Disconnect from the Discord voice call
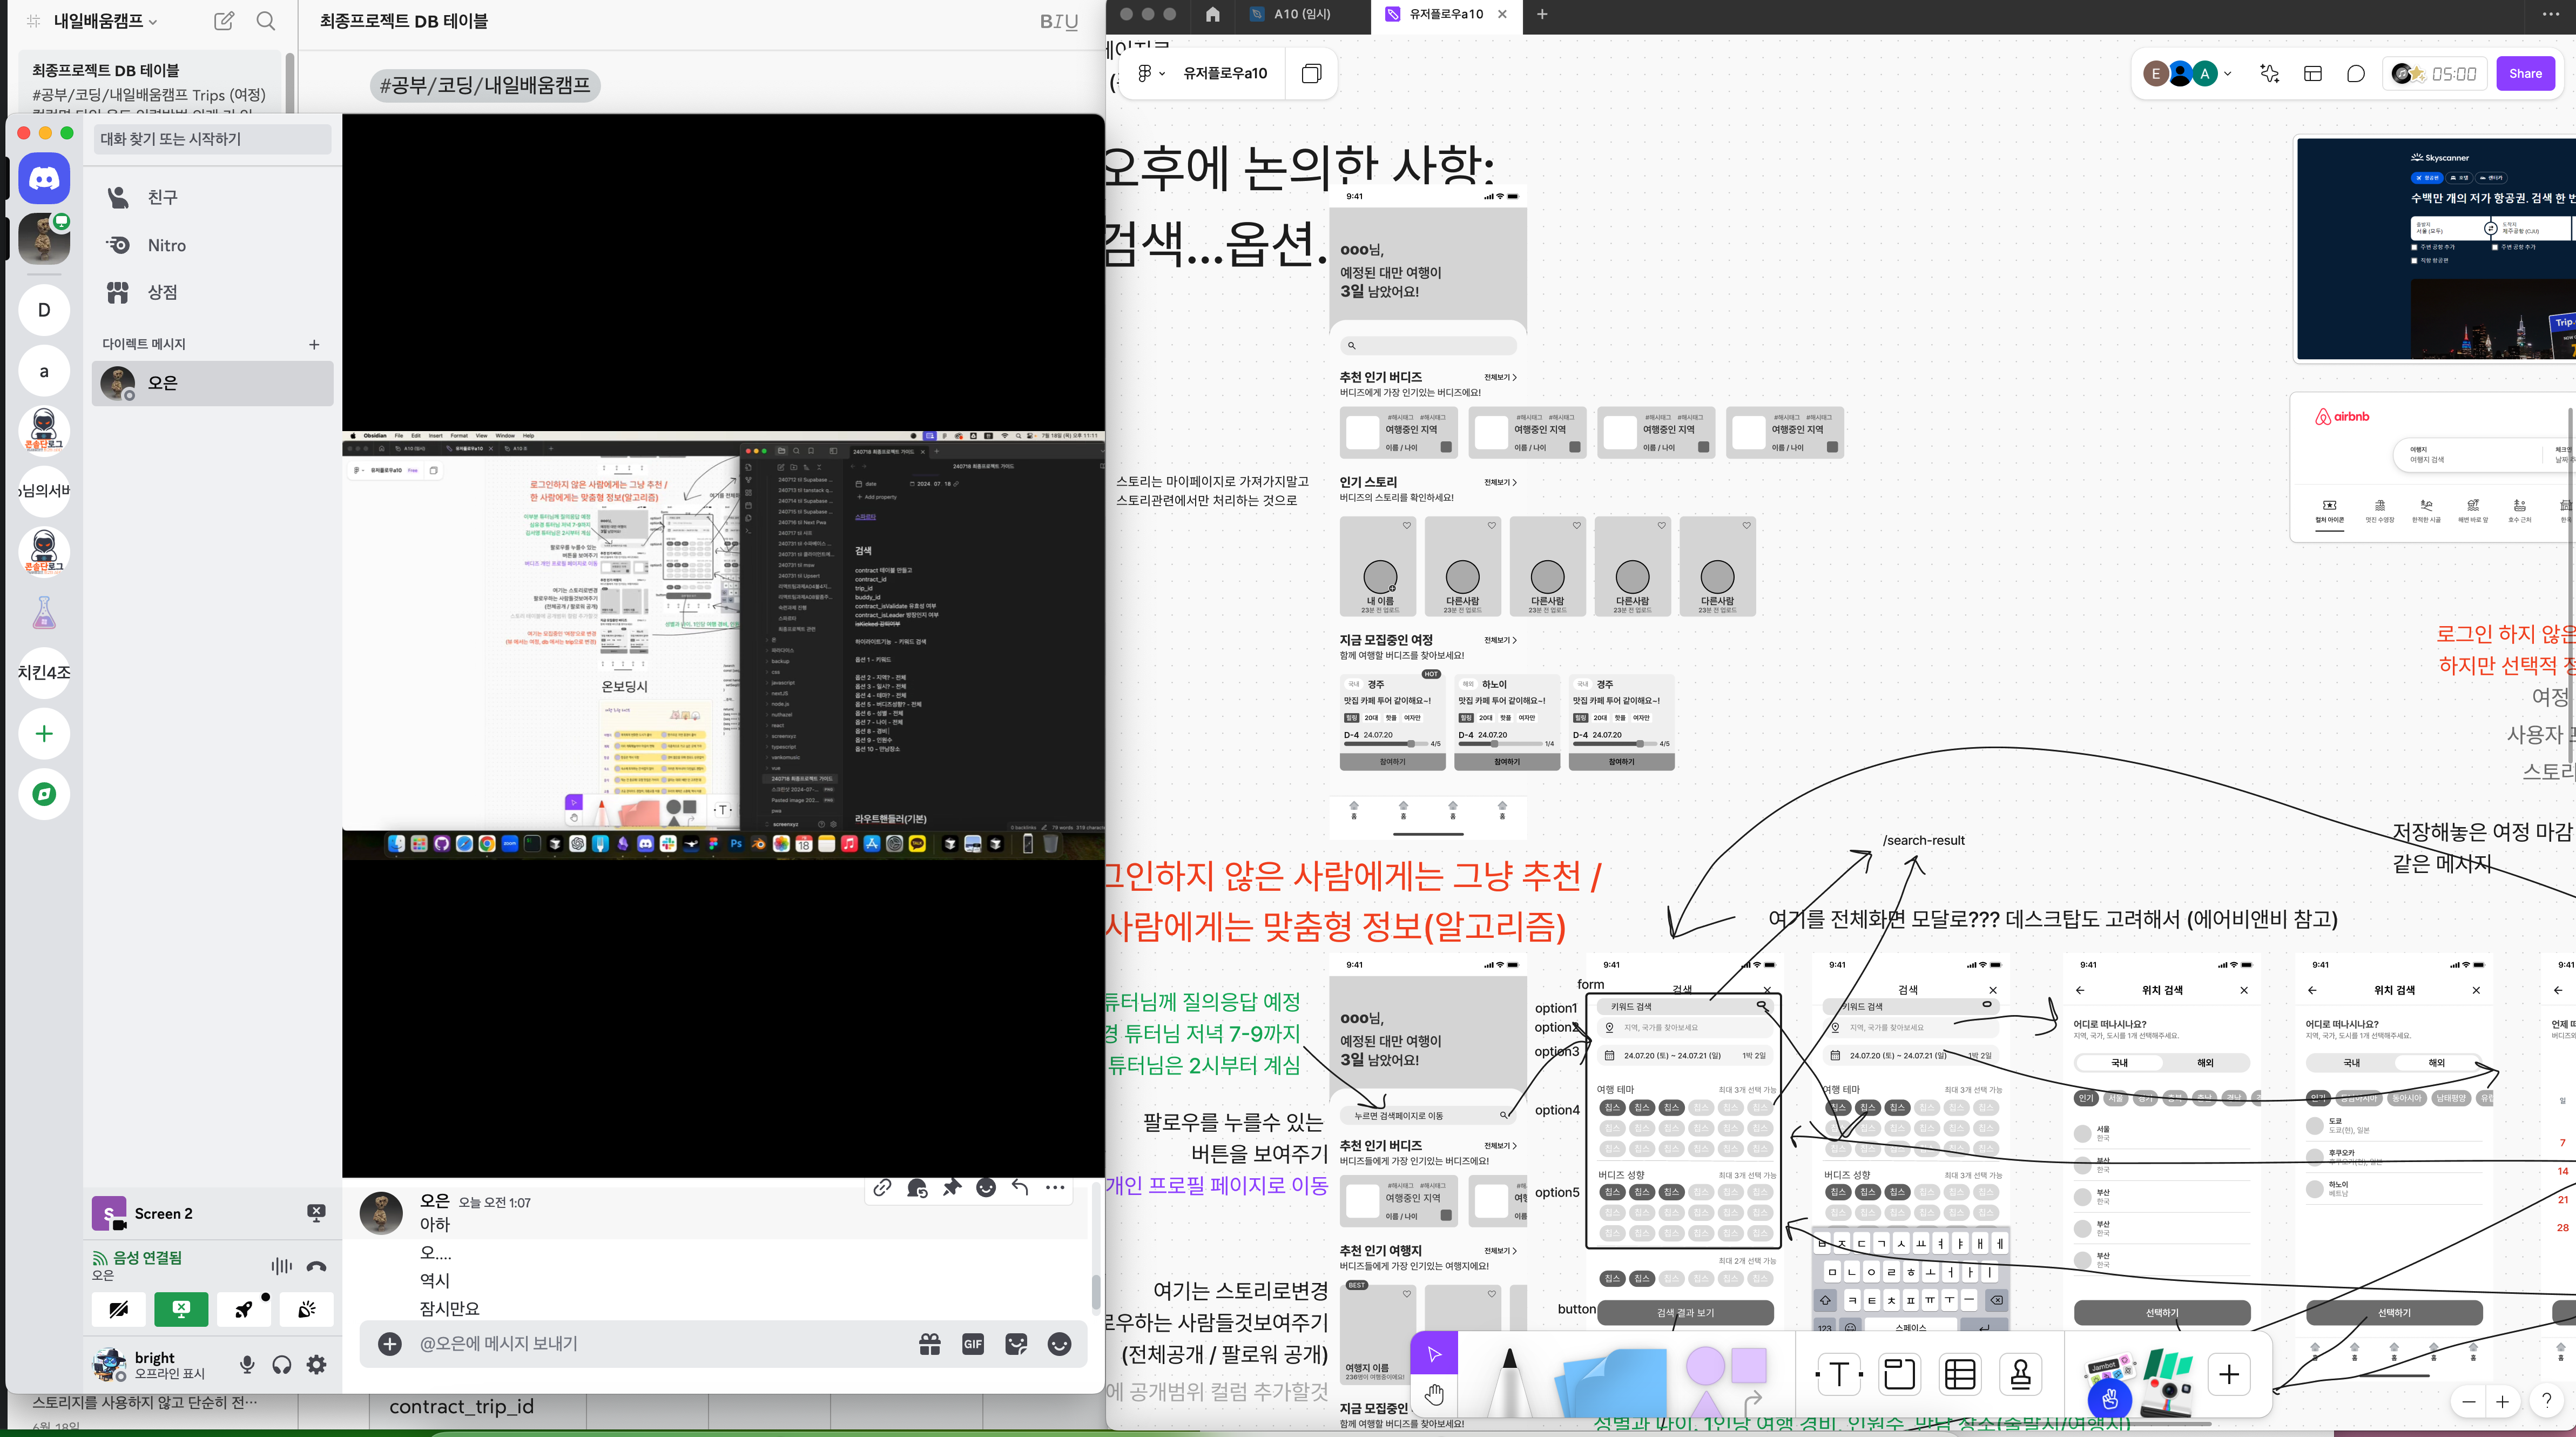Viewport: 2576px width, 1437px height. pos(316,1266)
